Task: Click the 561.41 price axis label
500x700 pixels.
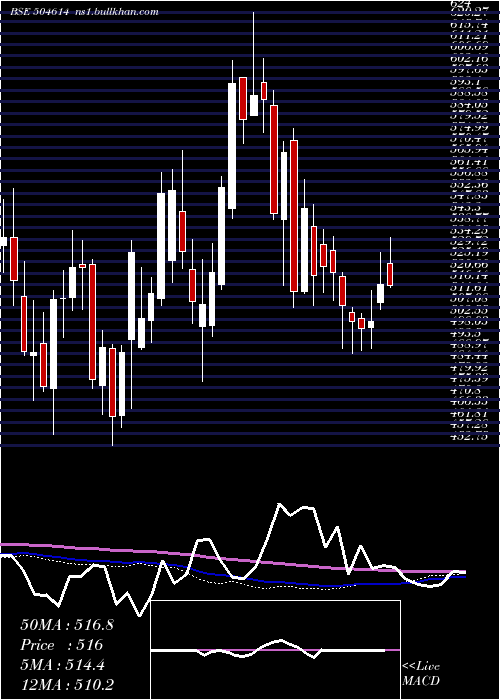Action: click(468, 161)
